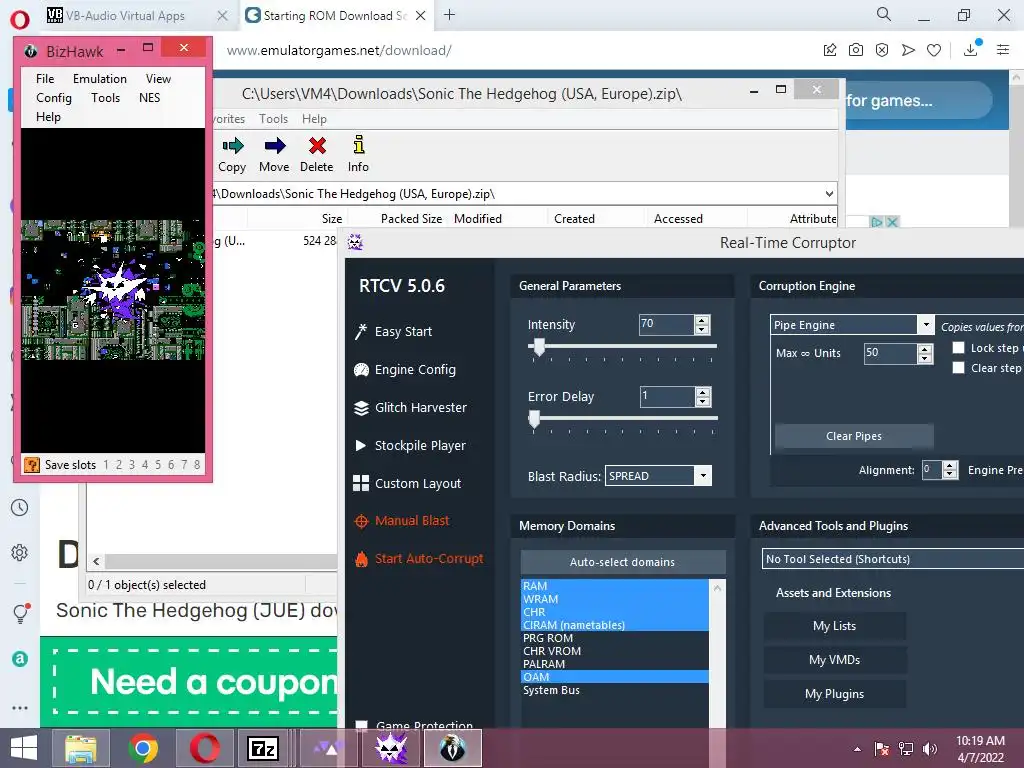Select System Bus memory domain
The width and height of the screenshot is (1024, 768).
[614, 690]
